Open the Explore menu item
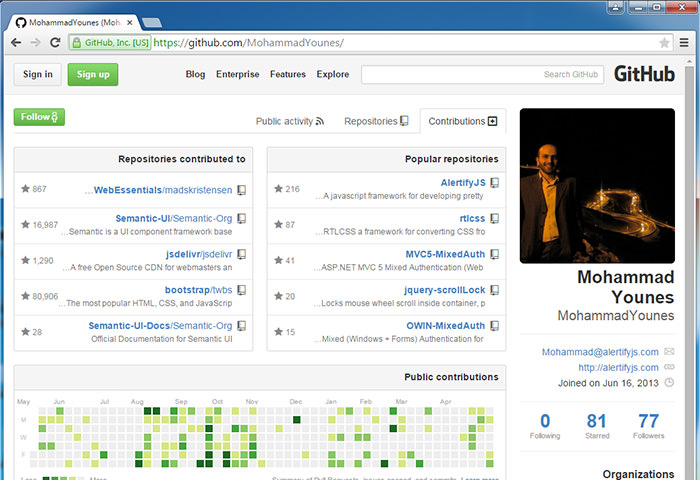This screenshot has width=700, height=480. [333, 74]
